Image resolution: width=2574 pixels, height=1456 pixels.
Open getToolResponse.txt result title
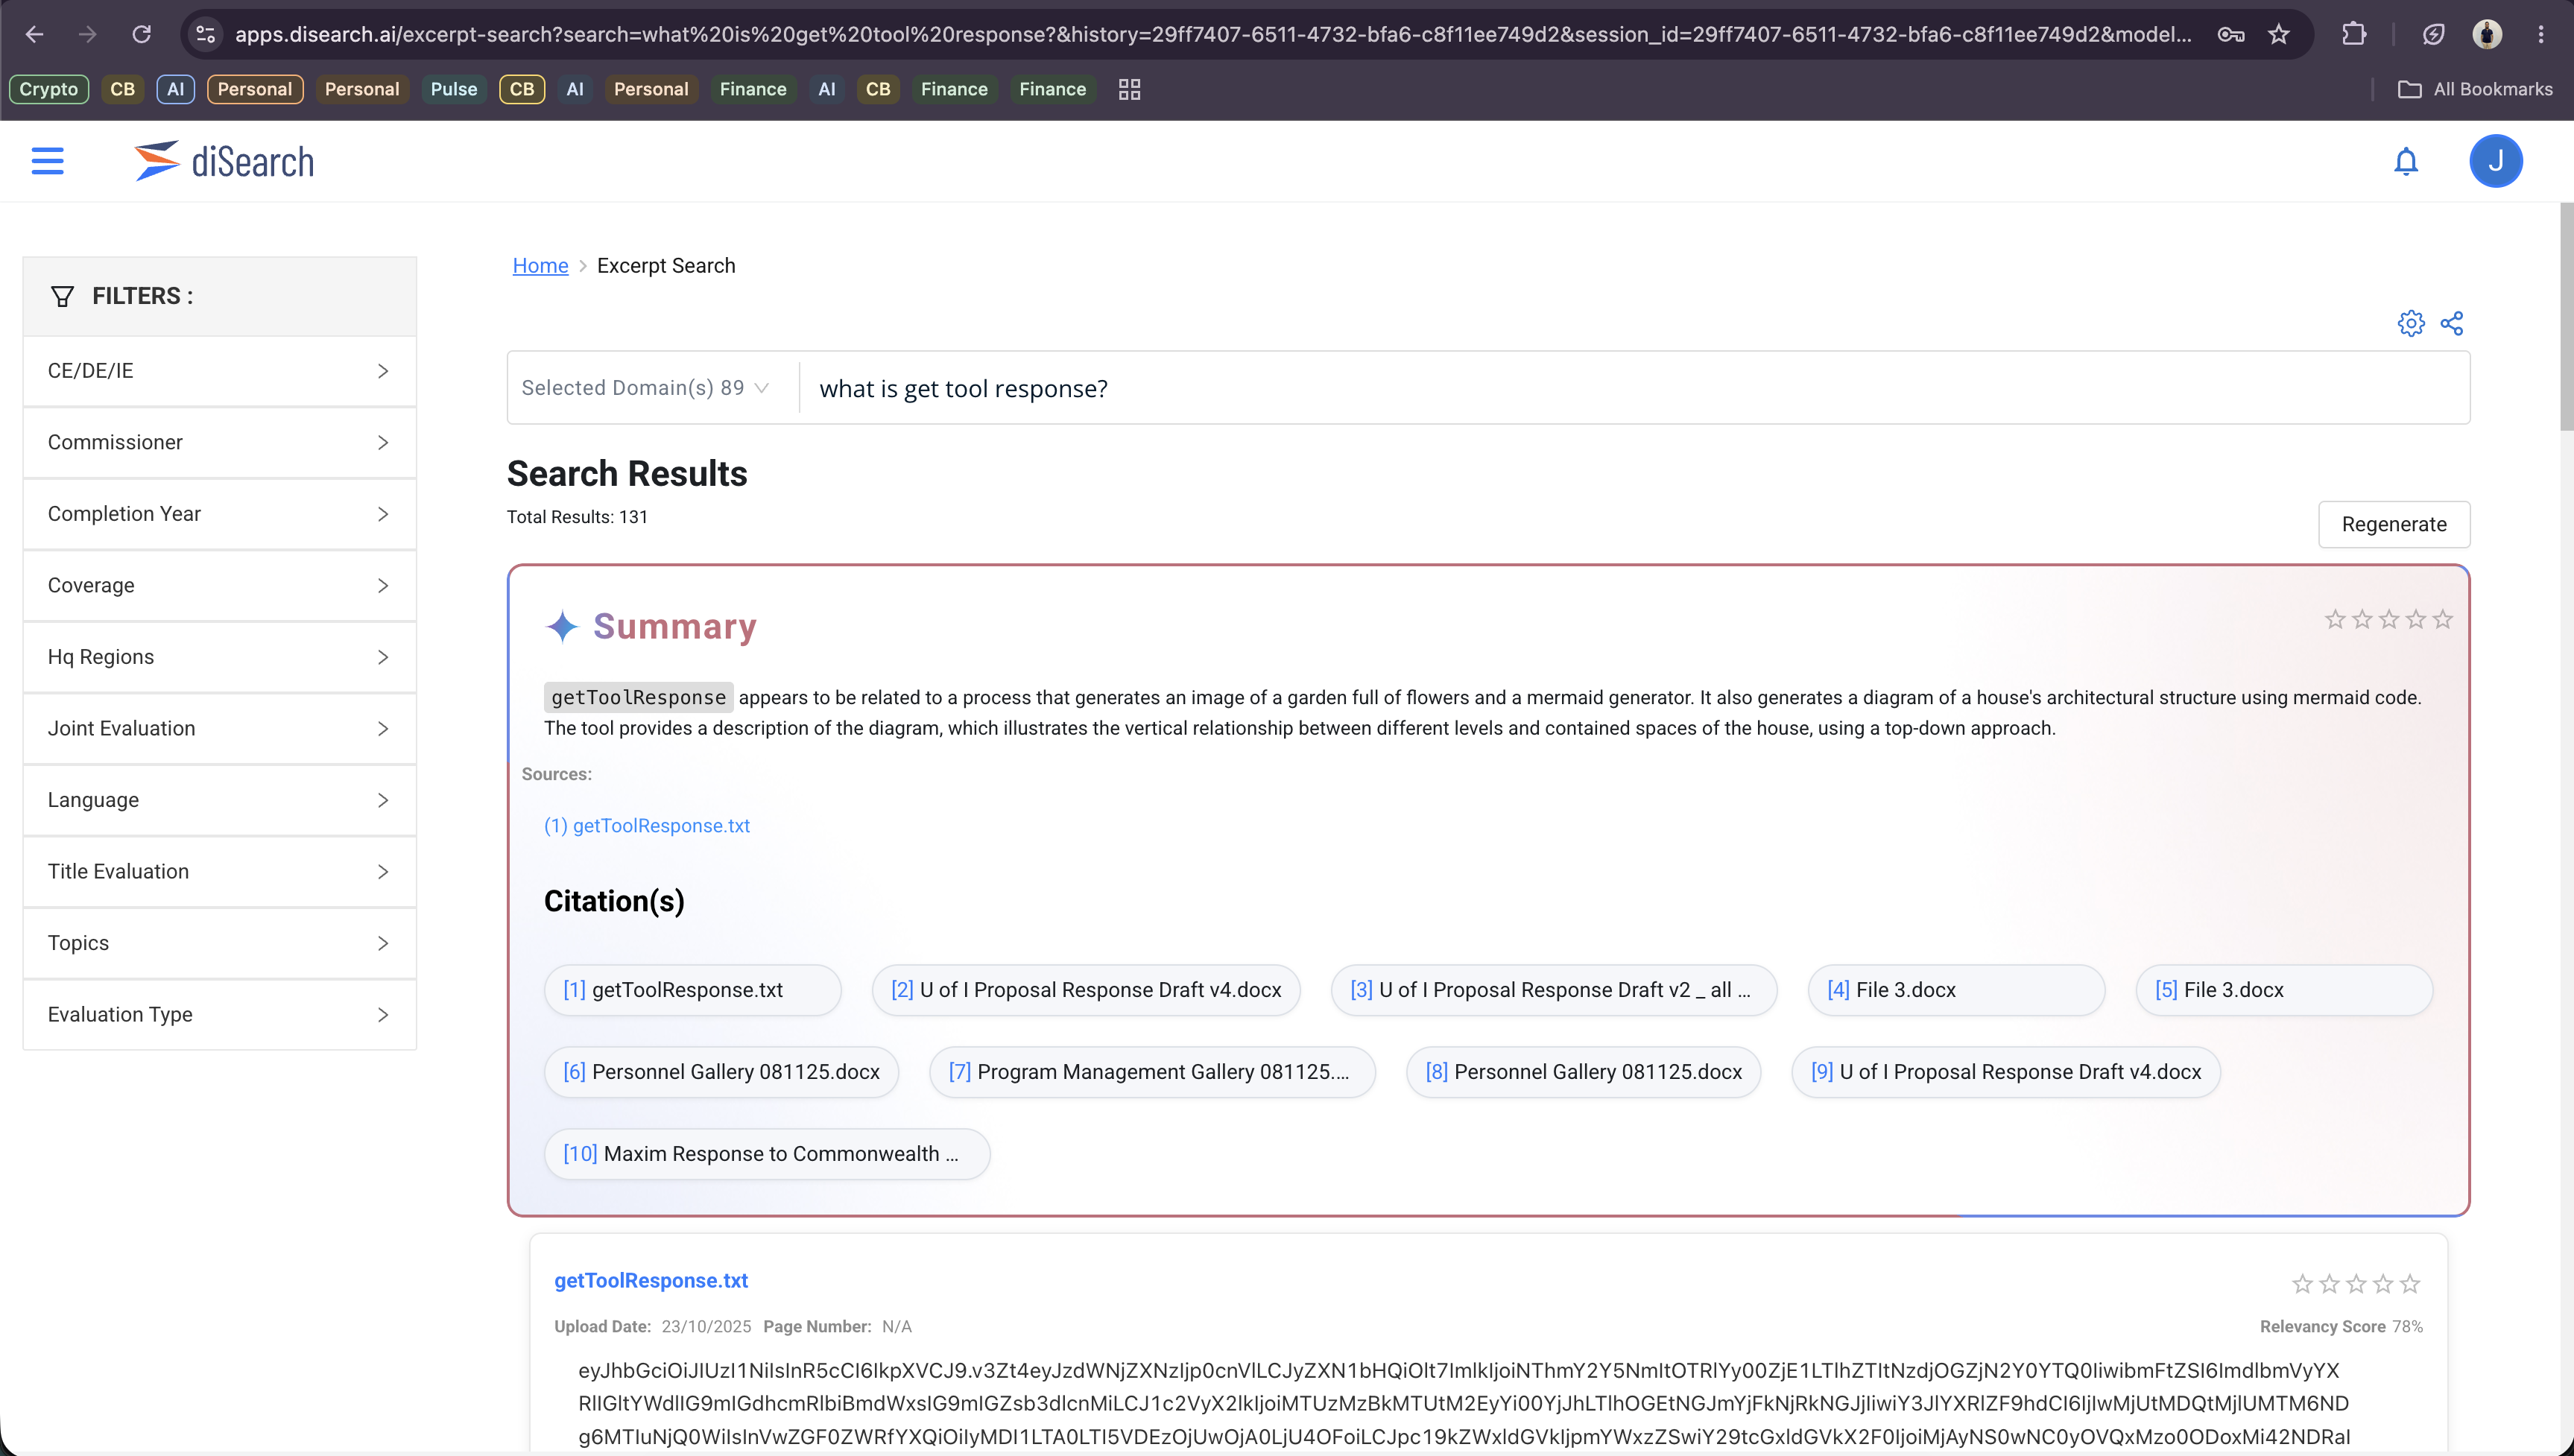pos(651,1281)
